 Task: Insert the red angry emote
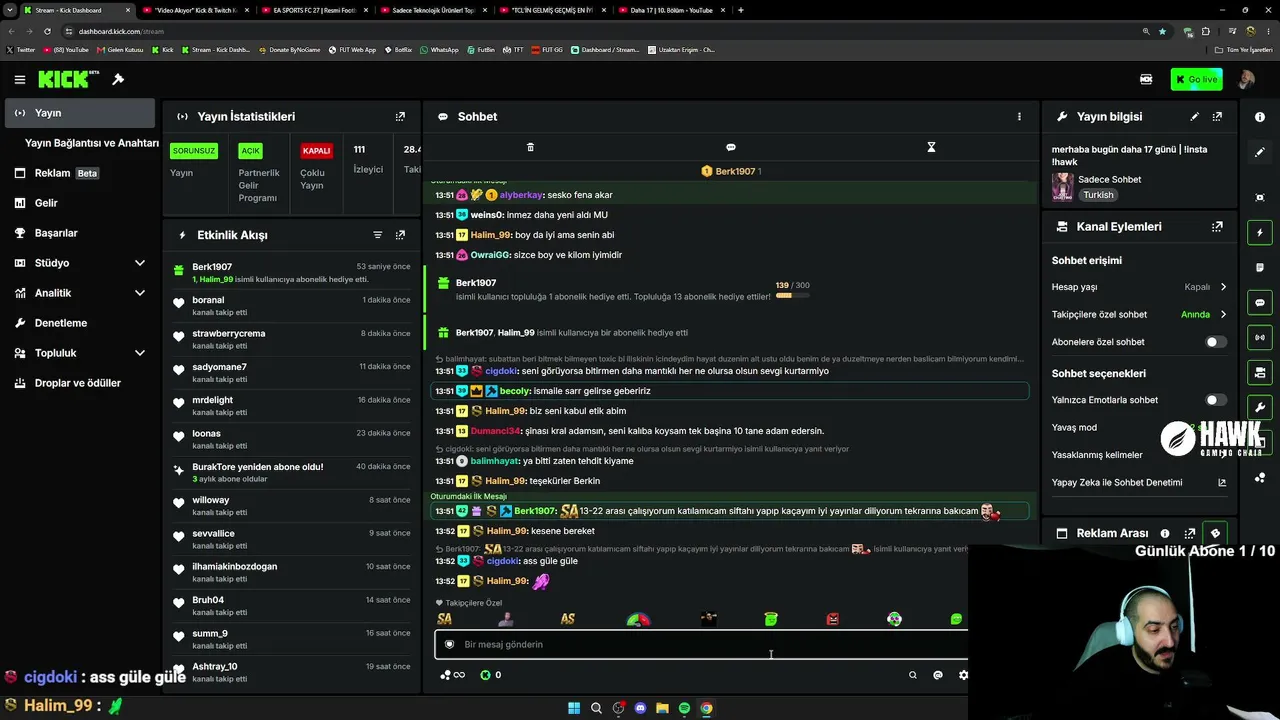[x=832, y=619]
